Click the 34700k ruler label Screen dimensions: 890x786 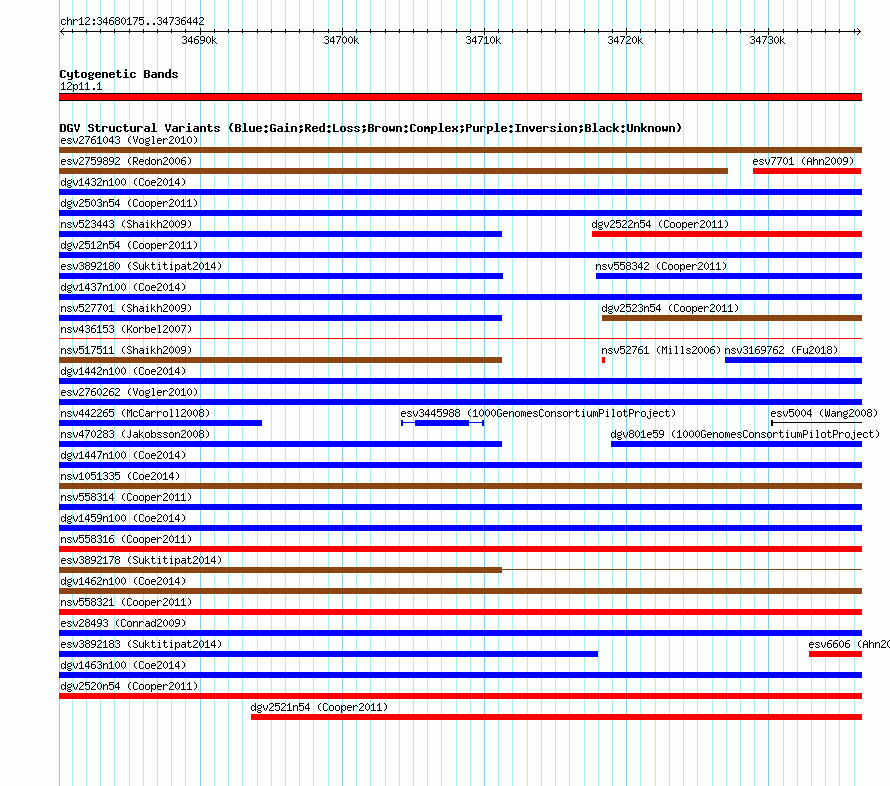point(341,40)
